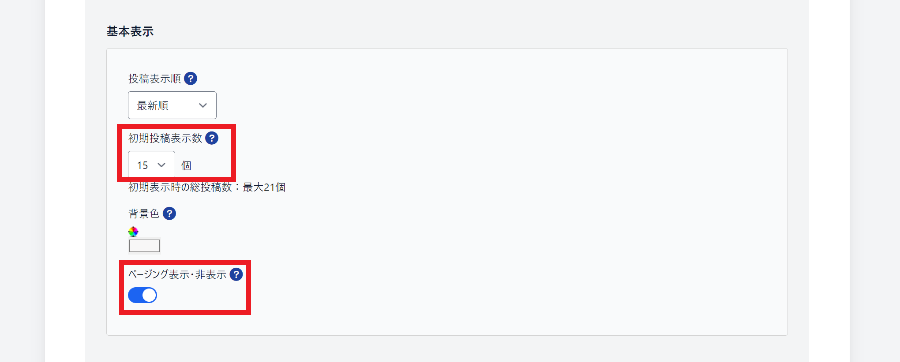Screen dimensions: 900x362
Task: Click the ページング表示・非表示 label text
Action: (177, 274)
